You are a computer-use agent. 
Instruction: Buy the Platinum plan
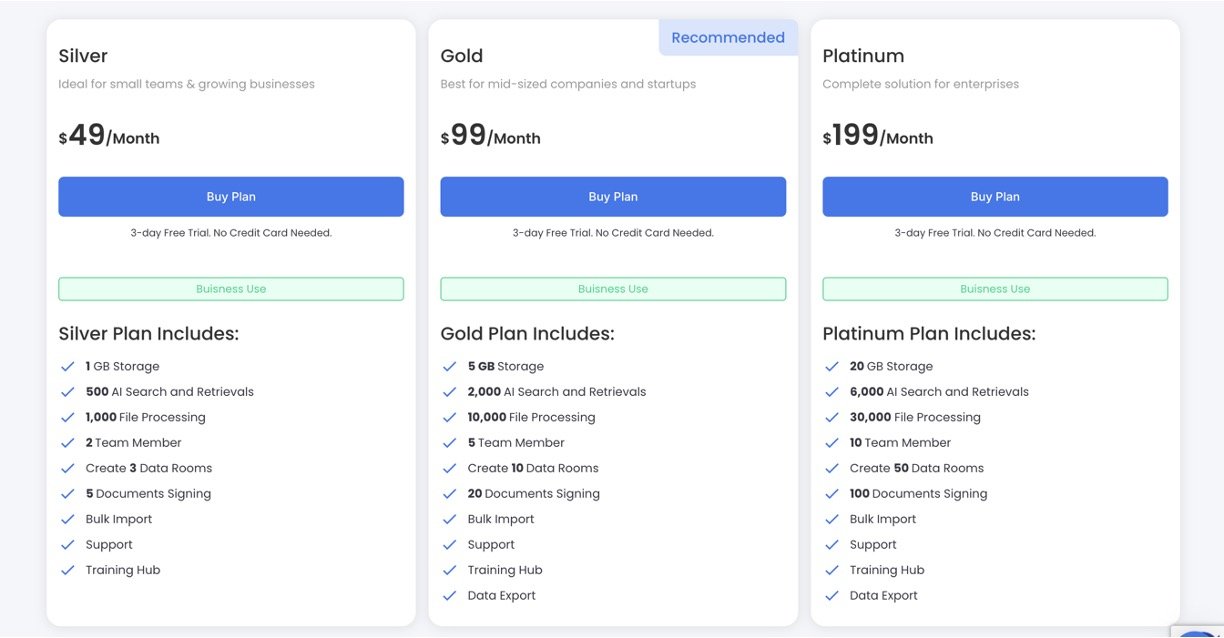coord(995,197)
